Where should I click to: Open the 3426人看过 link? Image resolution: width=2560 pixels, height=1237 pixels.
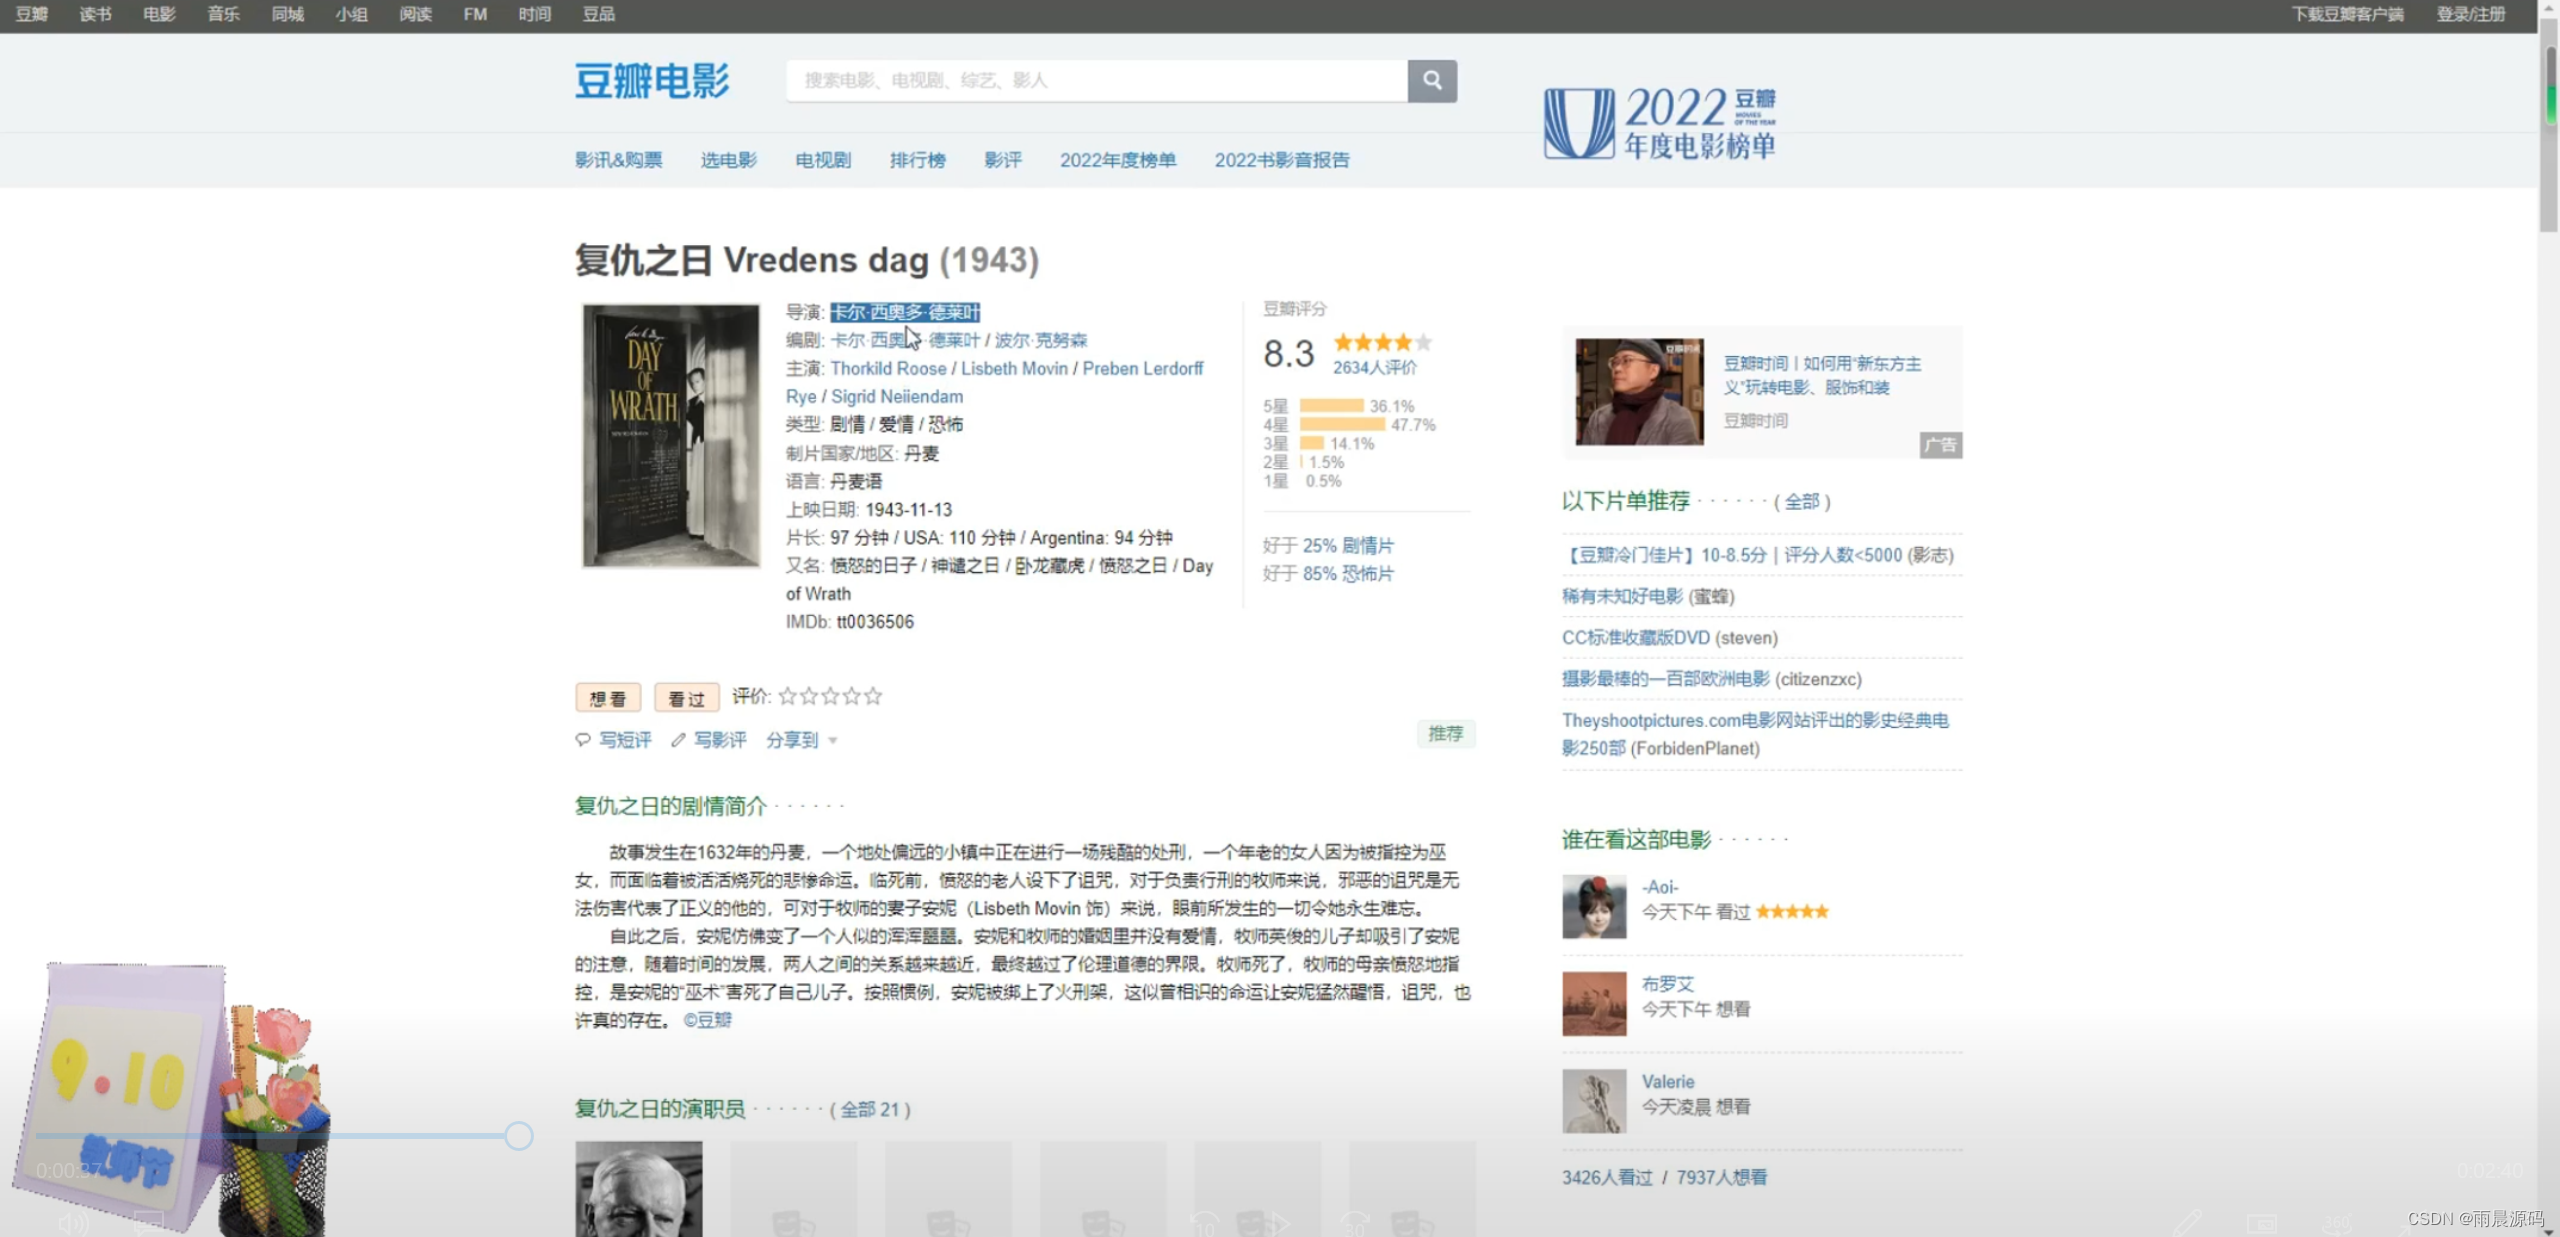pos(1607,1177)
